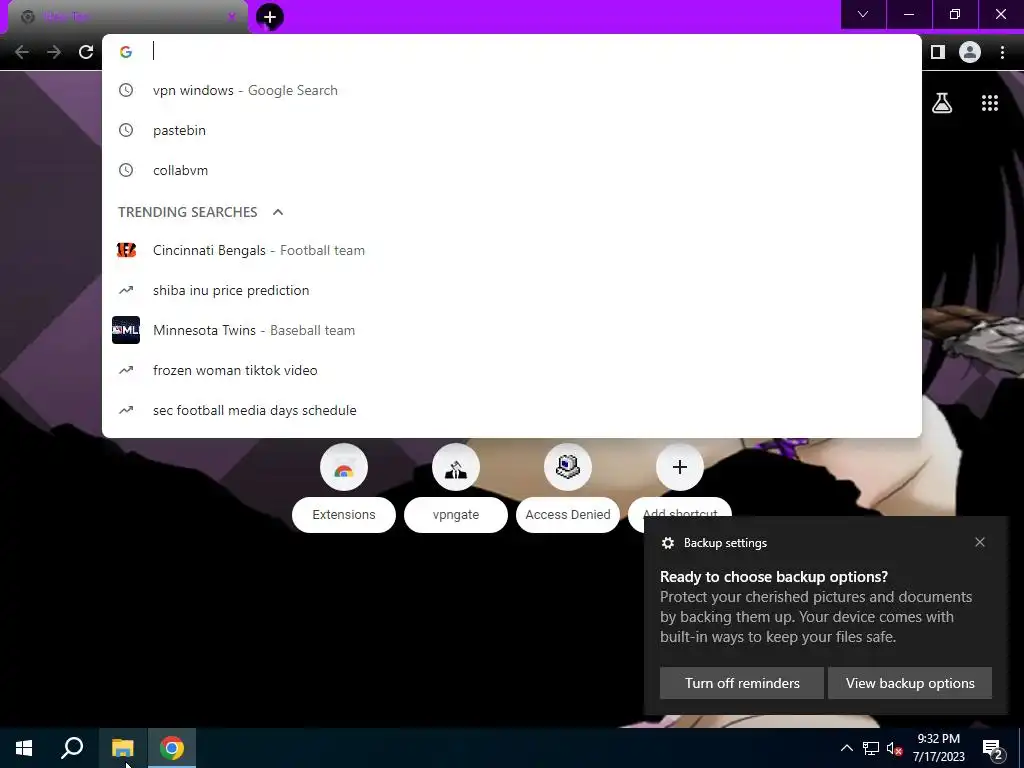Collapse the Trending Searches section
The height and width of the screenshot is (768, 1024).
point(278,212)
